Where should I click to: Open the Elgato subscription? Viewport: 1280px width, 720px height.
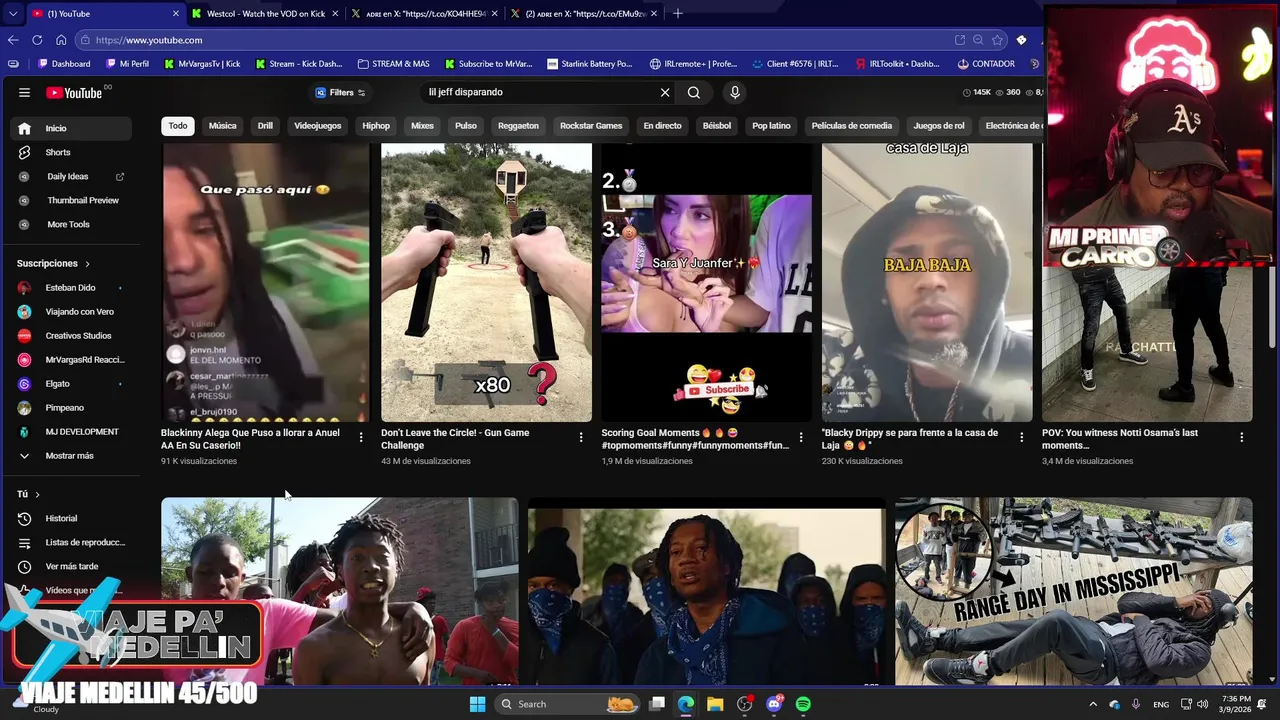[x=71, y=384]
